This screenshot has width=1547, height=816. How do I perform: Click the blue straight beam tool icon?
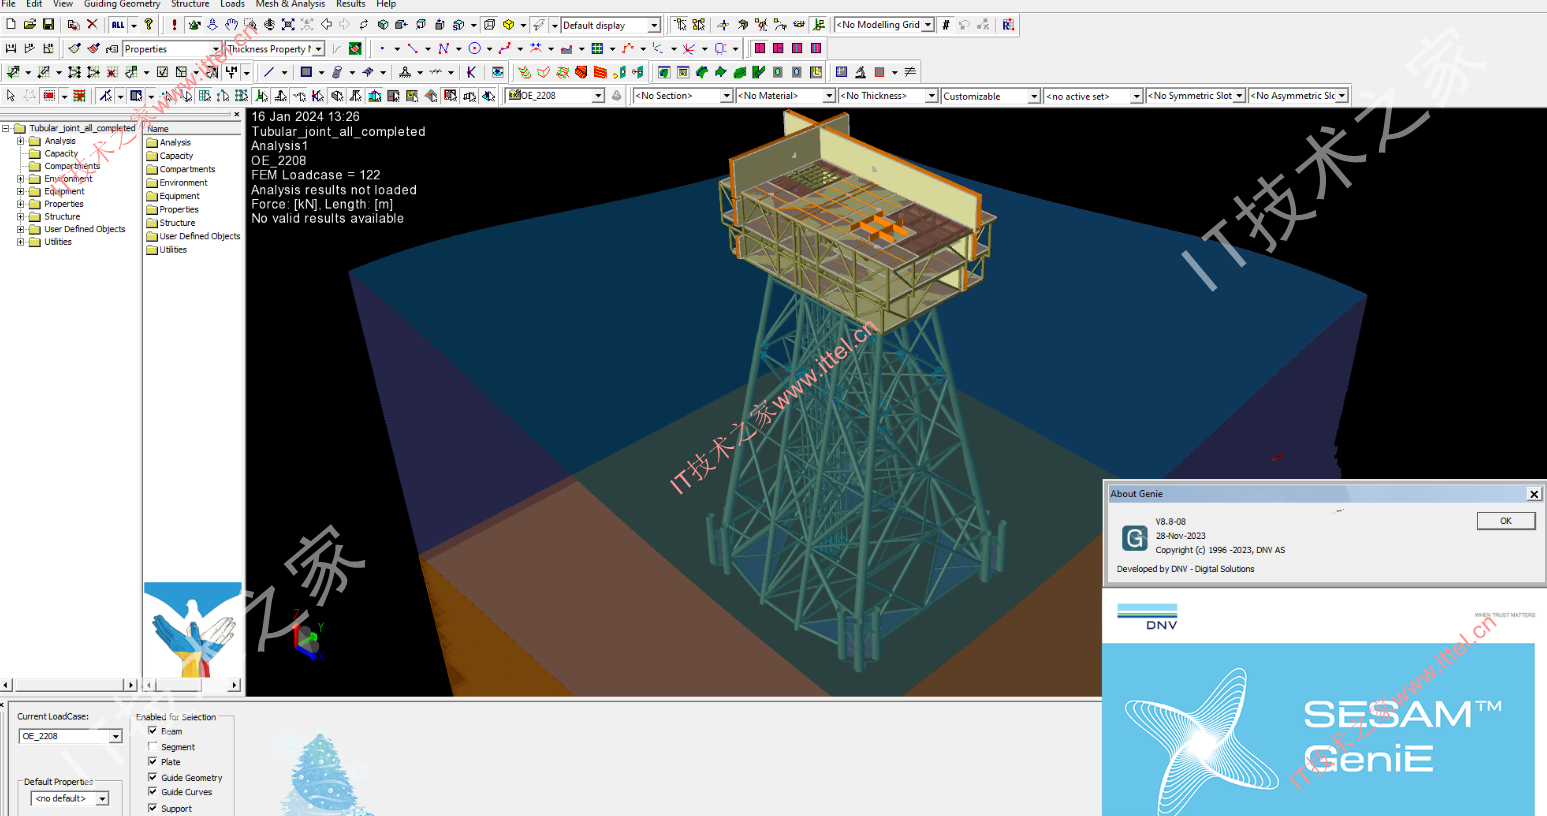click(x=268, y=72)
